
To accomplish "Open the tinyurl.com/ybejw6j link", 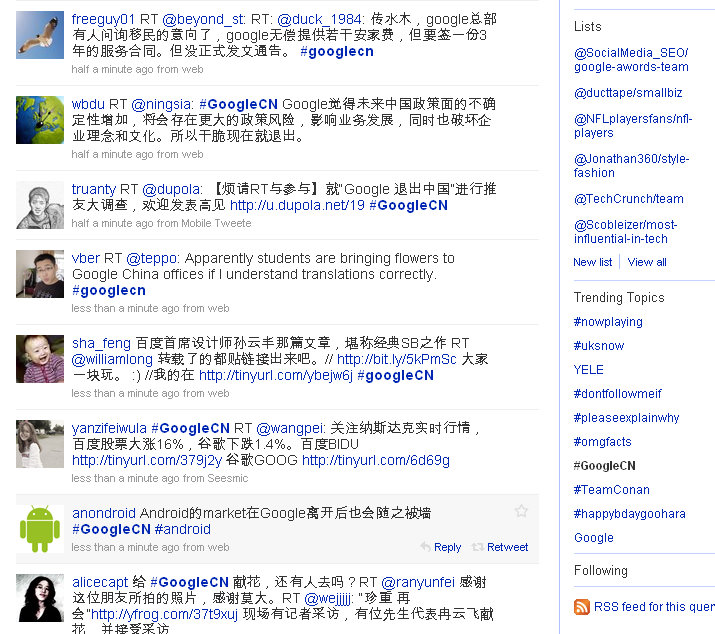I will pos(276,375).
